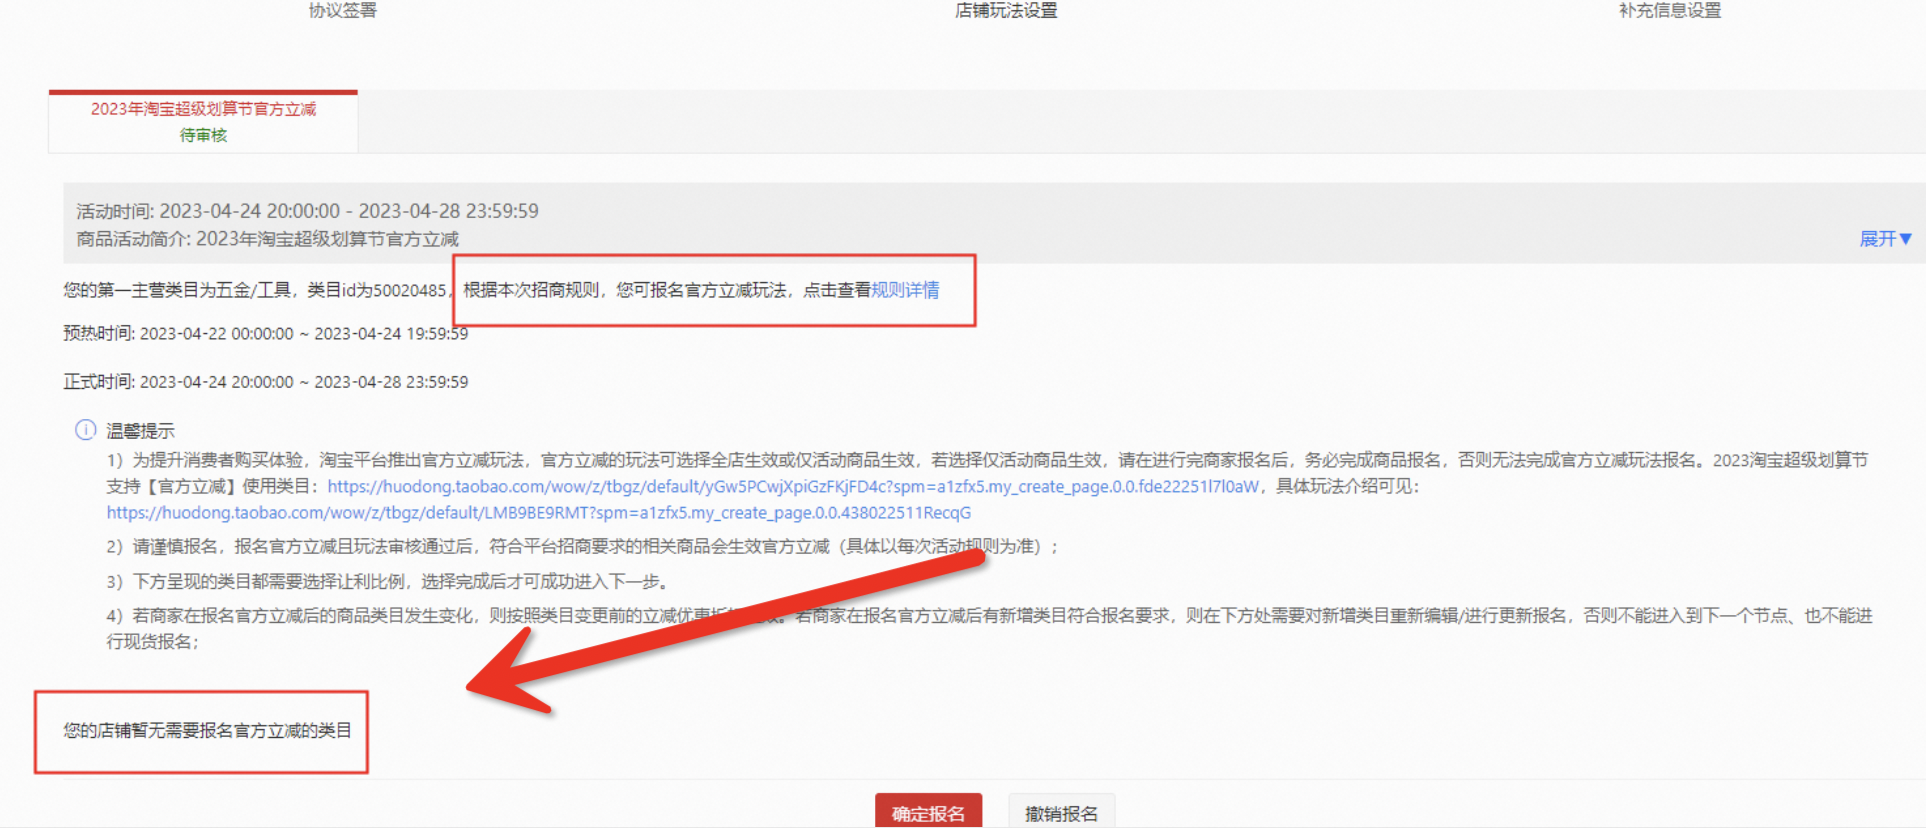
Task: Open the 规则详情 link
Action: point(905,290)
